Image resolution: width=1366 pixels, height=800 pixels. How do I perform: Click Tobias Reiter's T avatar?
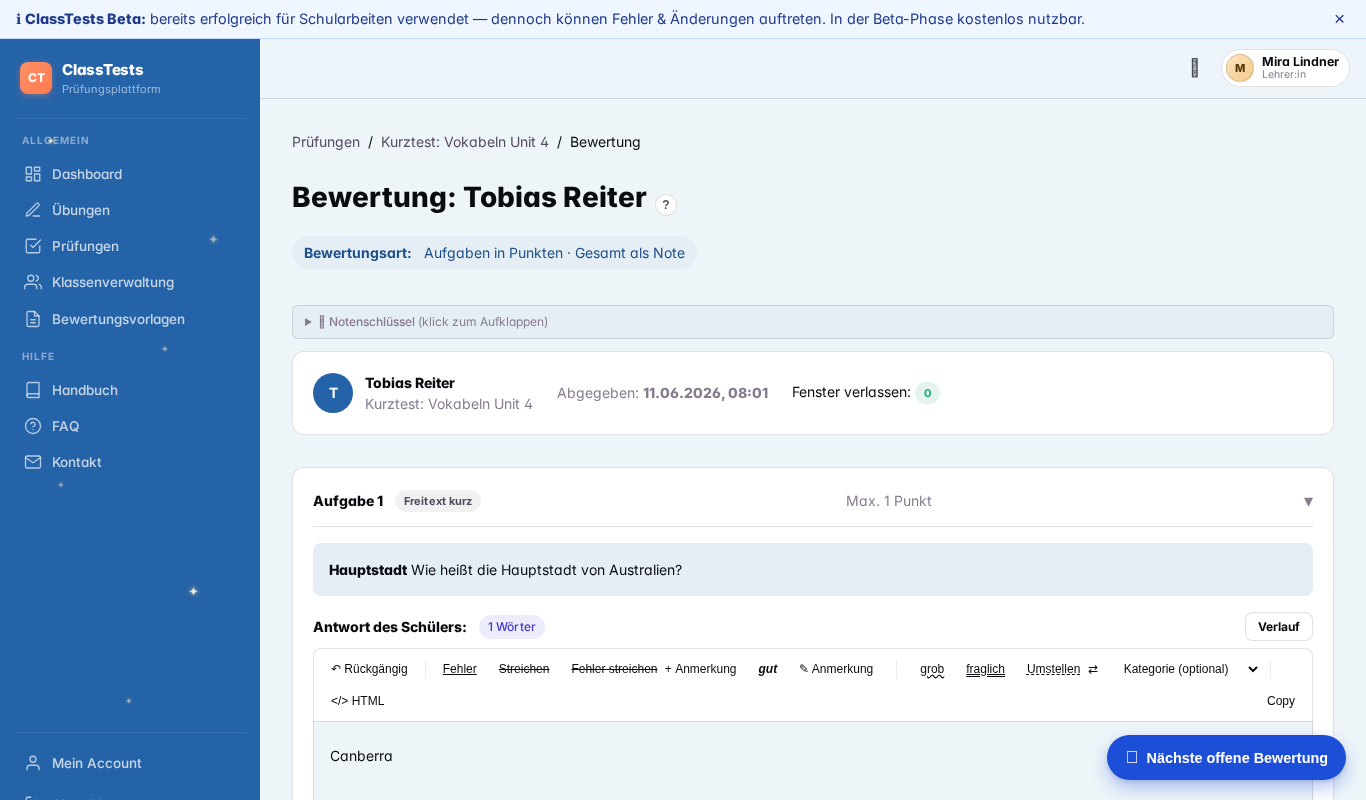[333, 393]
